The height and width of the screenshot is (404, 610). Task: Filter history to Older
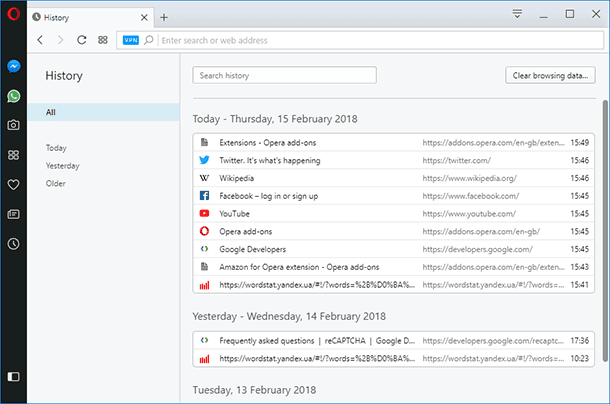56,183
